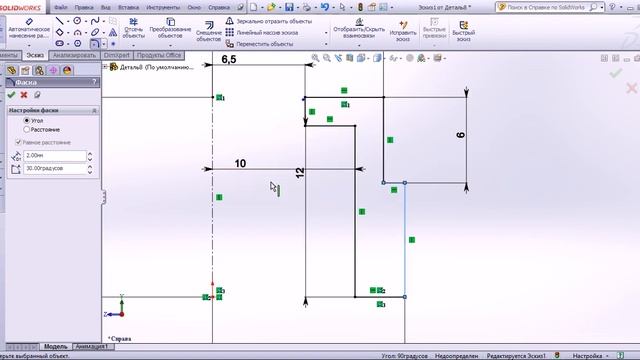The height and width of the screenshot is (360, 640).
Task: Click Переместить объекты
Action: coord(260,44)
